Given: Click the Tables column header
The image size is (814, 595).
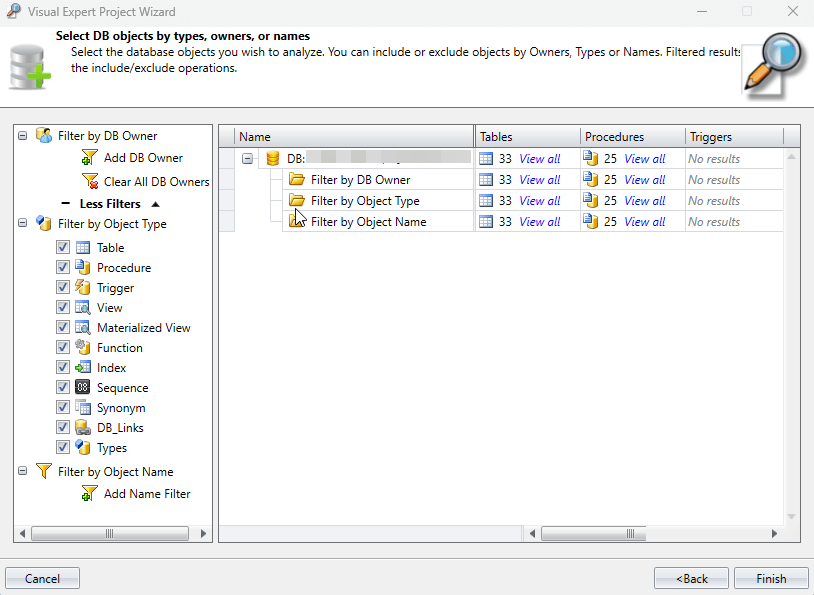Looking at the screenshot, I should pos(527,137).
